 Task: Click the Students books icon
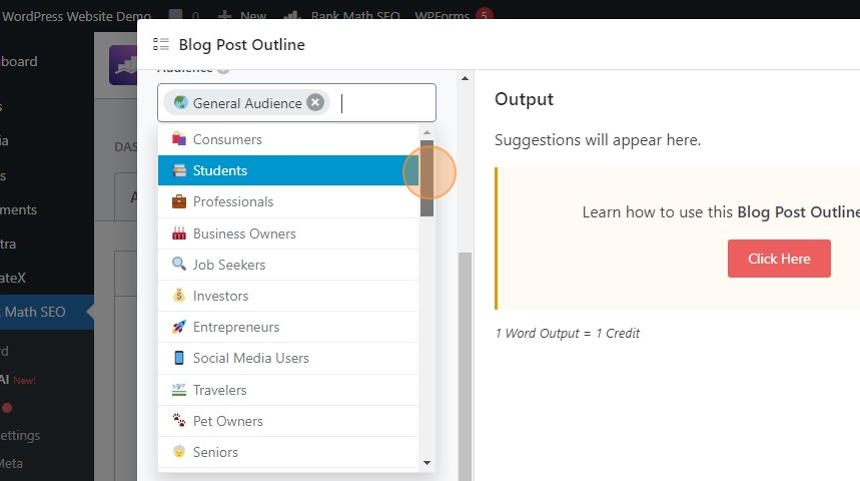179,171
